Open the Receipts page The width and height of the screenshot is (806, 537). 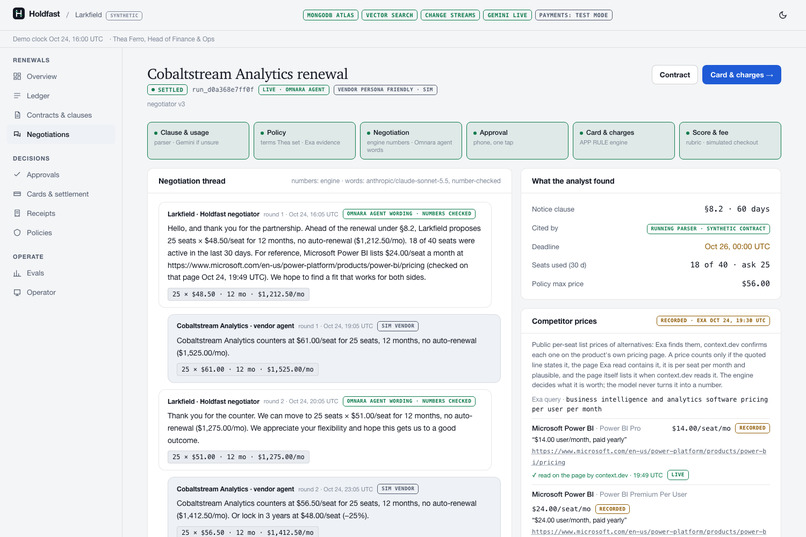(63, 213)
